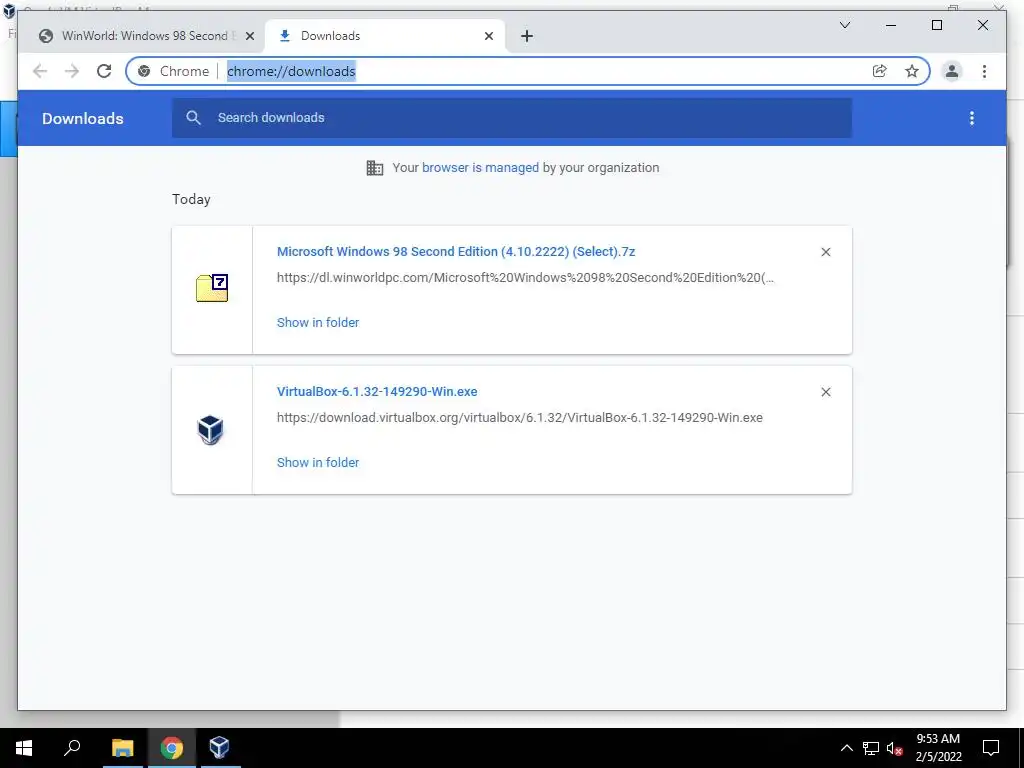
Task: Open the VirtualBox-6.1.32-149290-Win.exe link
Action: pos(377,391)
